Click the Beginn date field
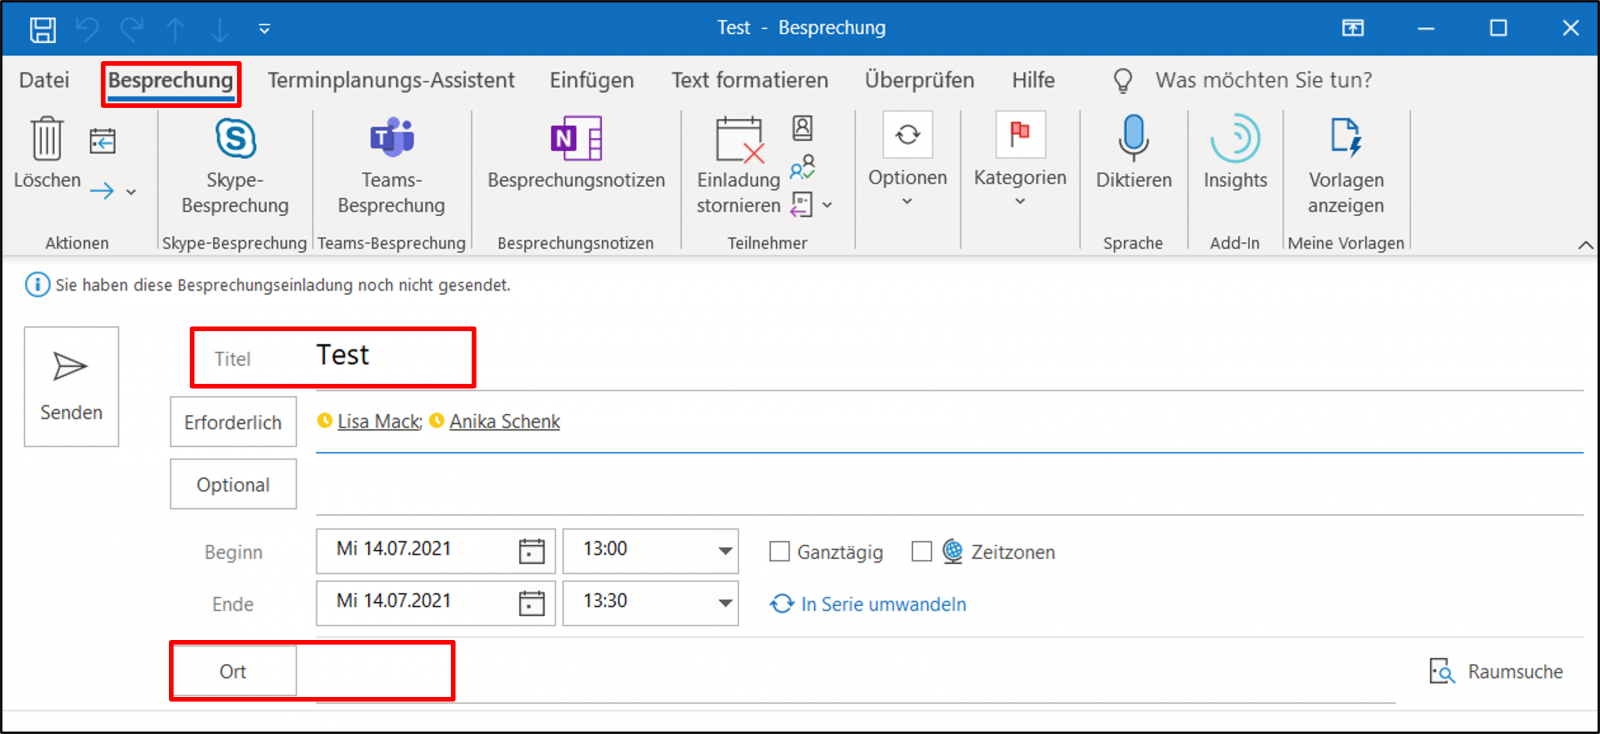This screenshot has height=734, width=1600. (416, 551)
